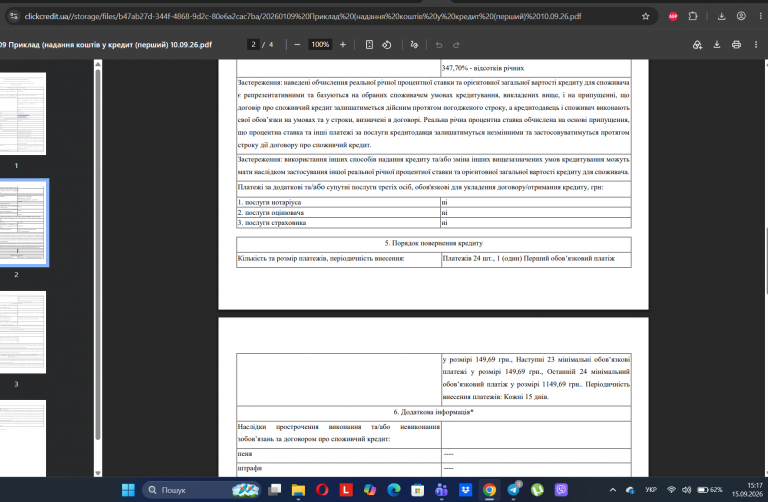Check battery status at 62%
The image size is (768, 502).
pos(710,490)
